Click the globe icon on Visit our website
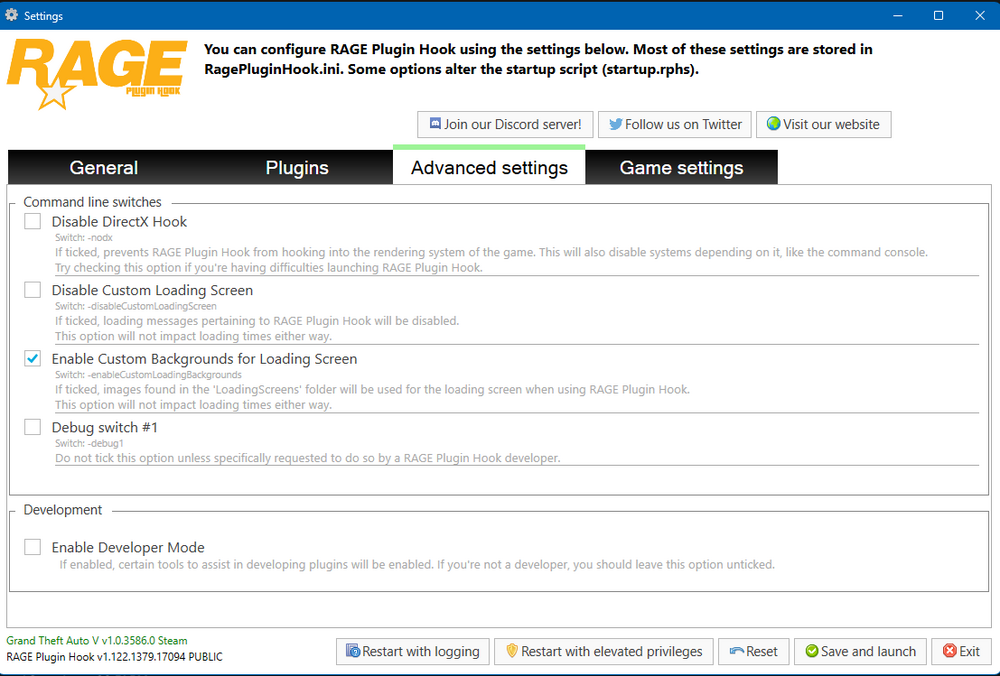The image size is (1000, 676). (774, 124)
